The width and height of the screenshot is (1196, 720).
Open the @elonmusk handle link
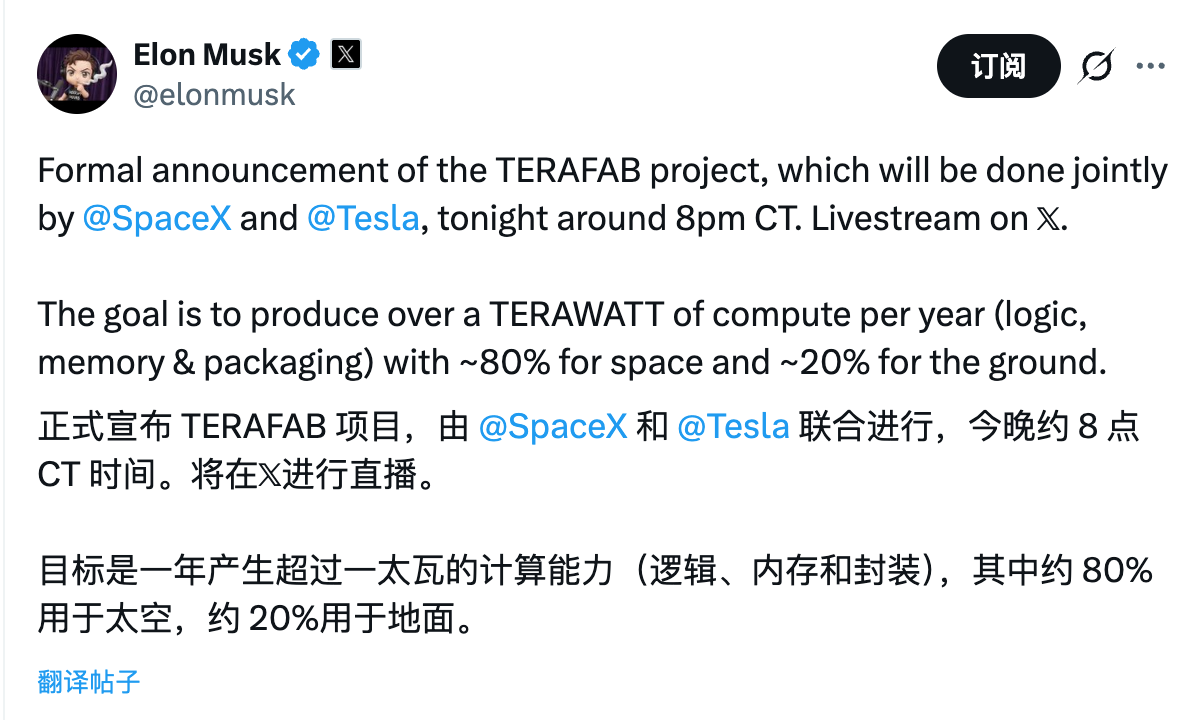(x=214, y=94)
